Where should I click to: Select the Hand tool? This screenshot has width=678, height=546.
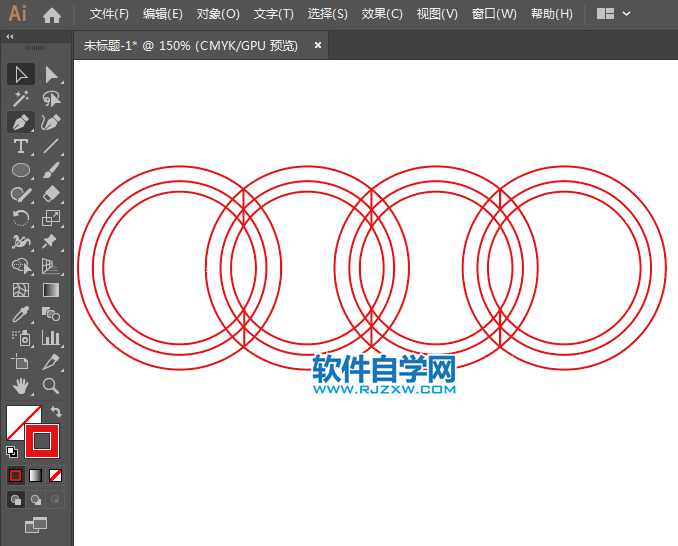[x=21, y=386]
